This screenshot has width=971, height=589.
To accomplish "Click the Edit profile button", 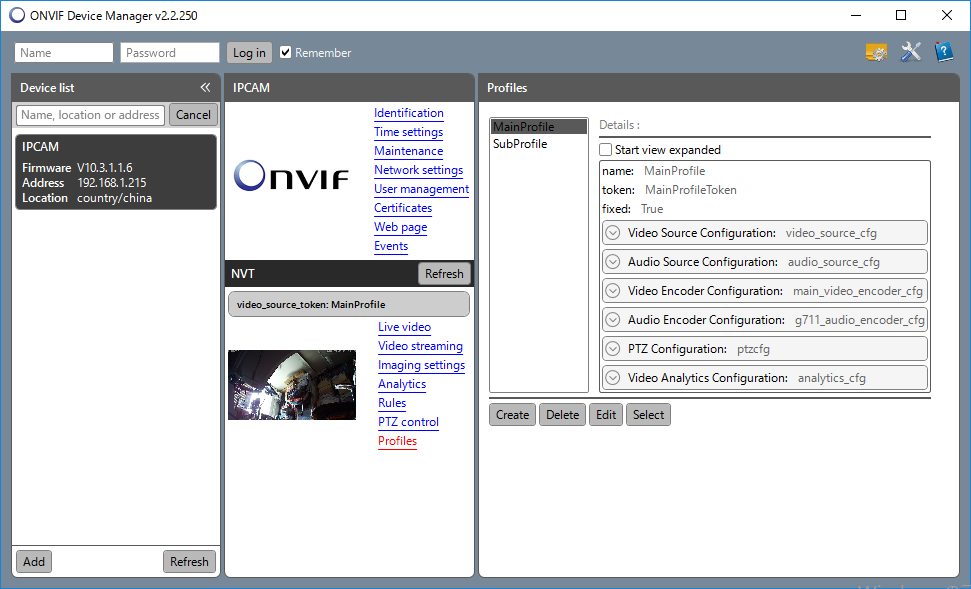I will 606,415.
